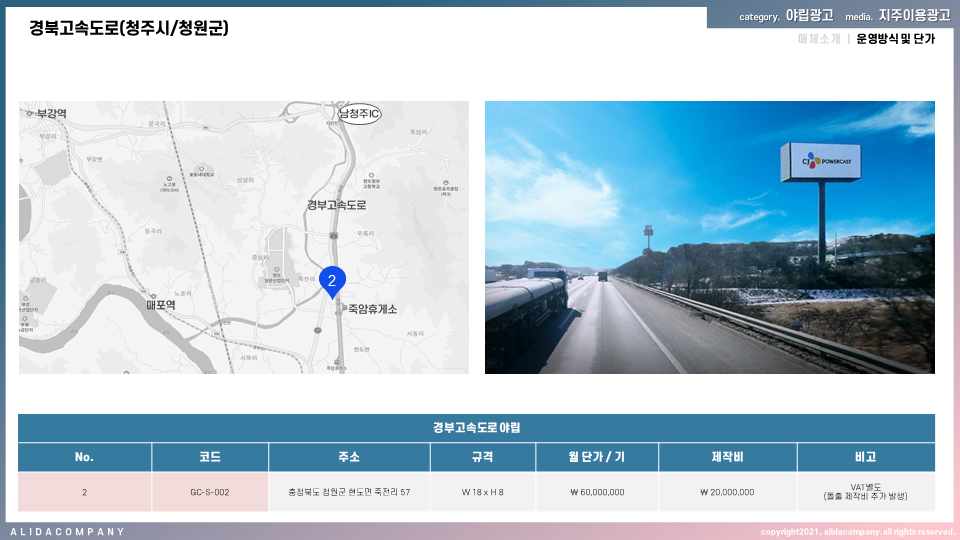Click the address cell 충청북도 청원군 현도면 죽전리 57
Screen dimensions: 960x540
(x=349, y=492)
